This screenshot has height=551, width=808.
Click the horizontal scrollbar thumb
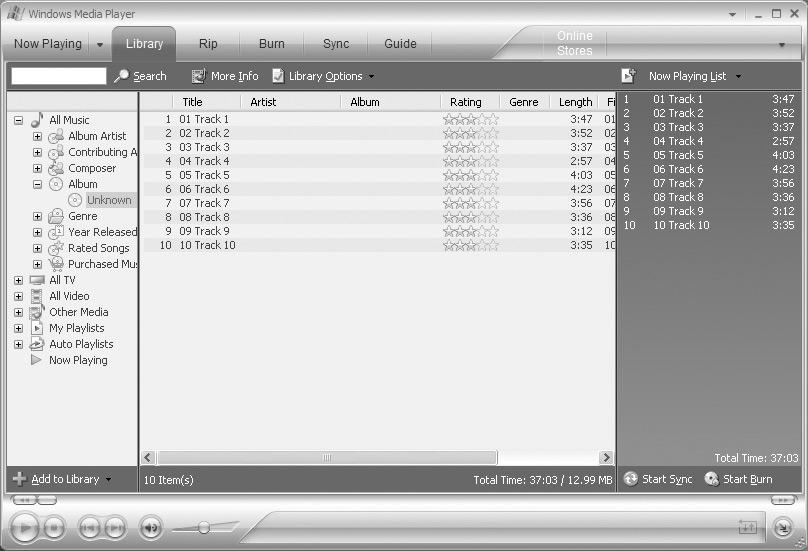pos(327,457)
